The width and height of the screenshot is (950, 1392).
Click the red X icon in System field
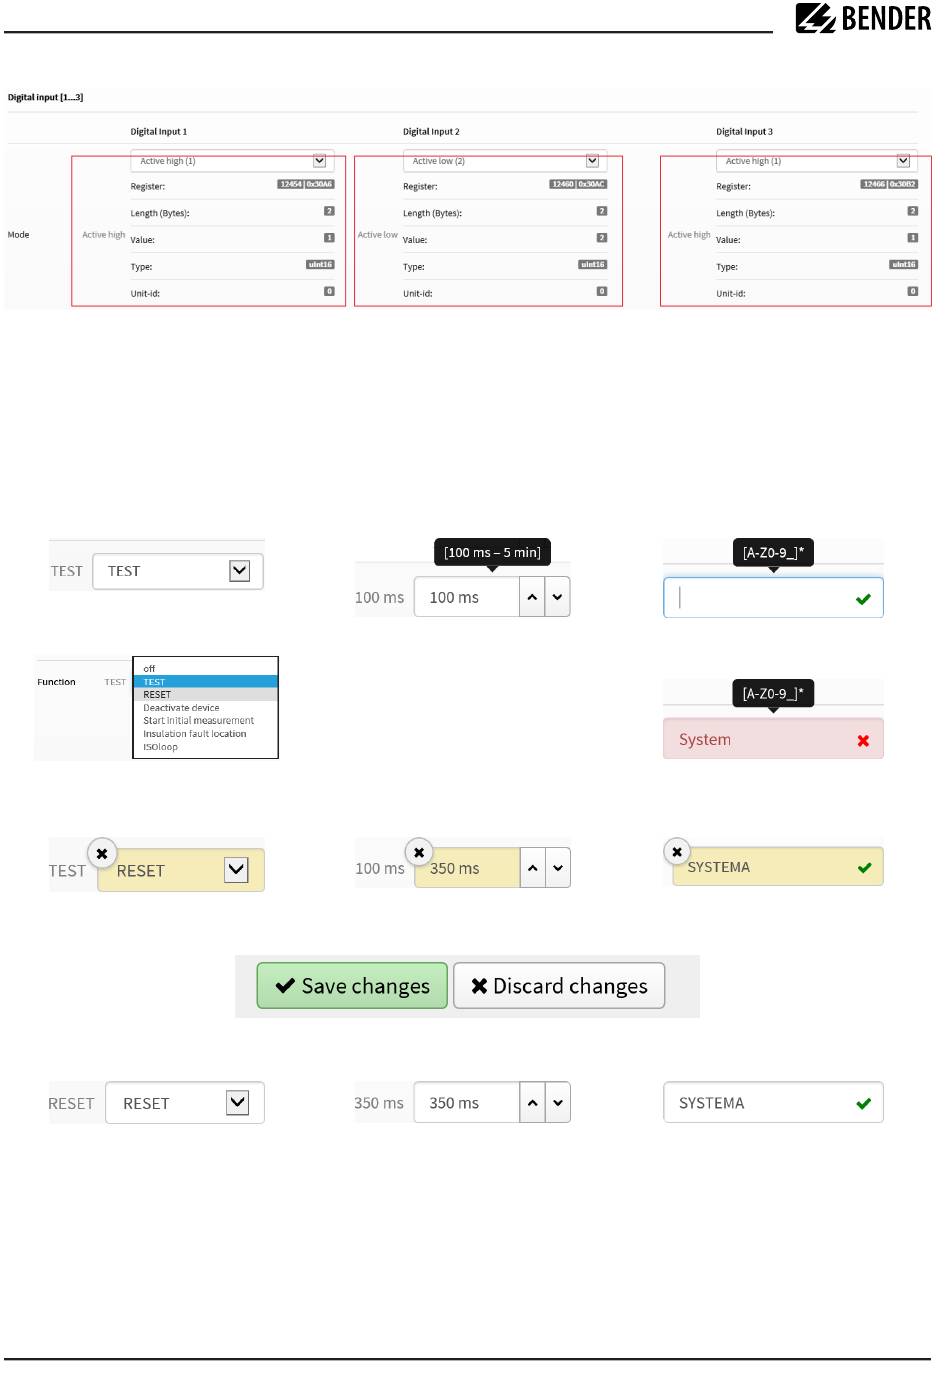(863, 741)
